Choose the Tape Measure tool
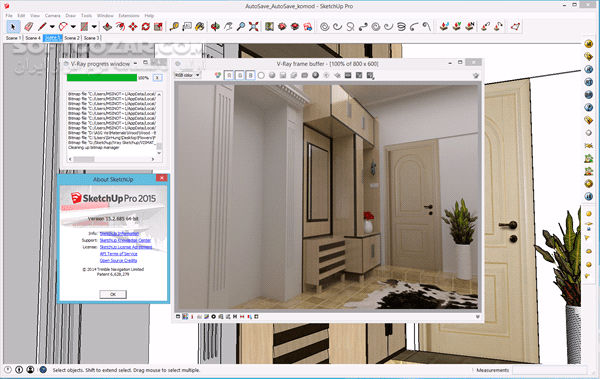Viewport: 600px width, 379px height. pyautogui.click(x=174, y=27)
